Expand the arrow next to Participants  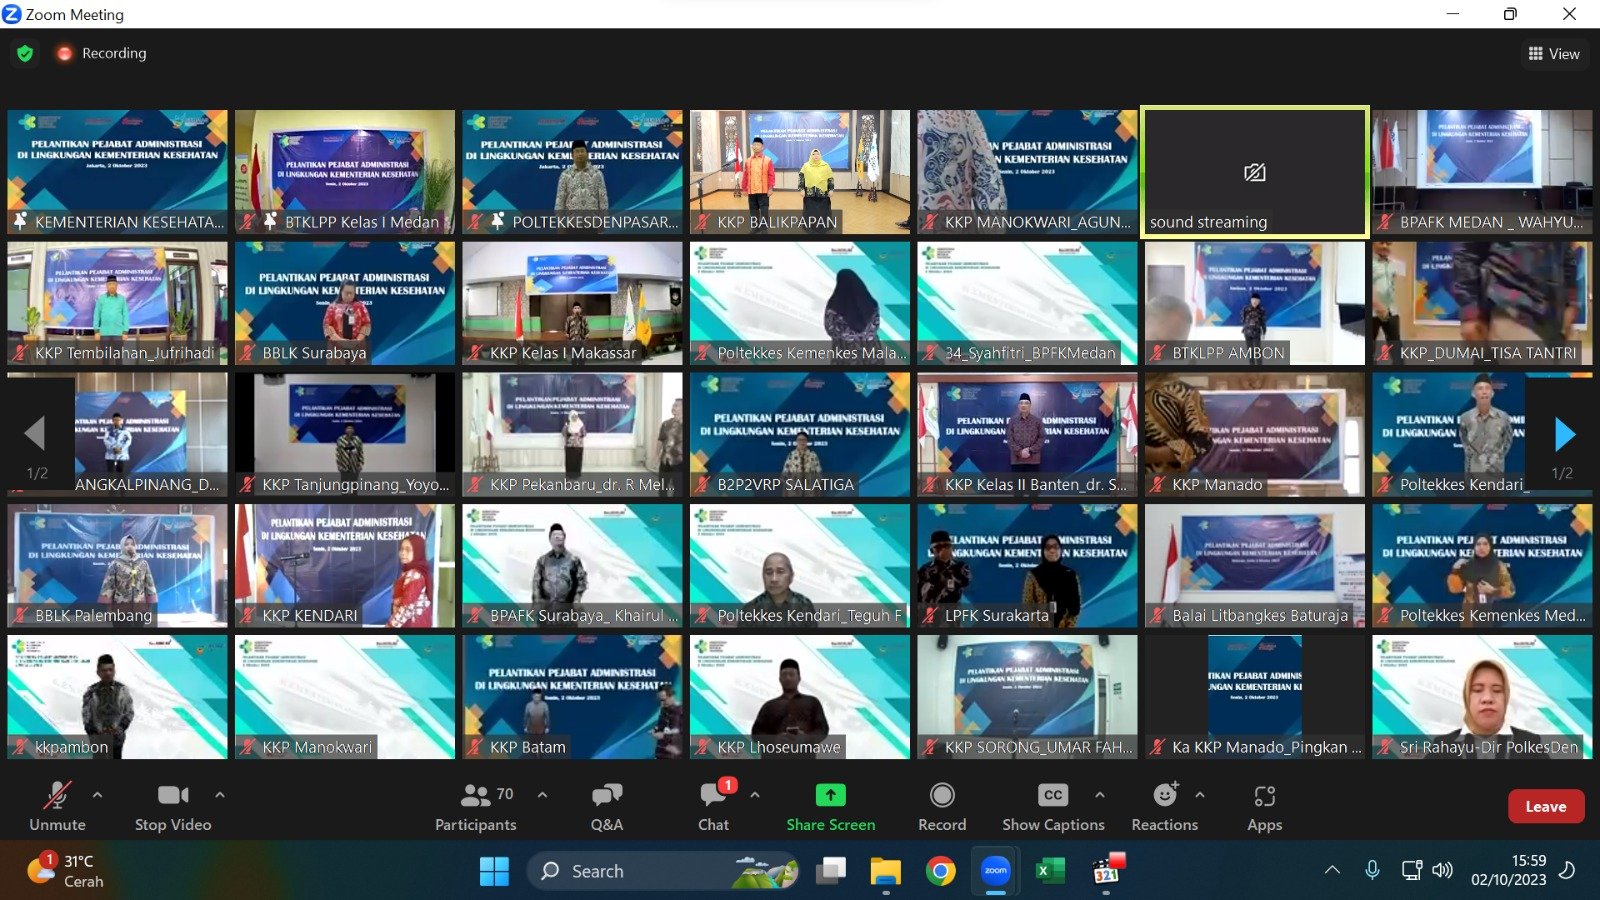[542, 795]
